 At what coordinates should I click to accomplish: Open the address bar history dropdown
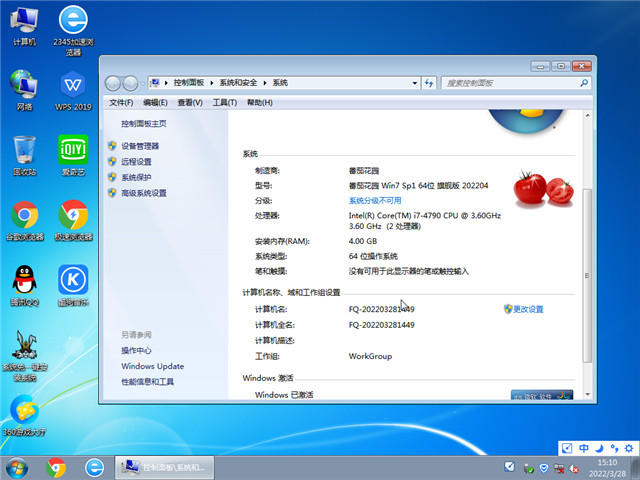point(415,83)
